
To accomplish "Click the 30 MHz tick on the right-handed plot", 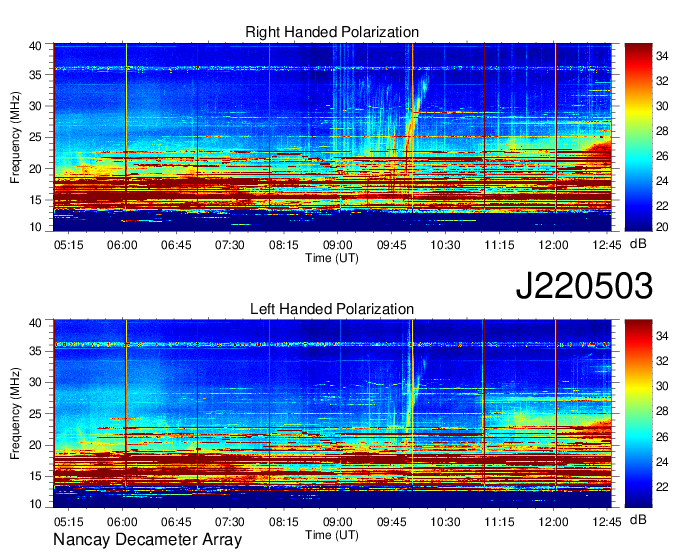I will click(x=36, y=106).
